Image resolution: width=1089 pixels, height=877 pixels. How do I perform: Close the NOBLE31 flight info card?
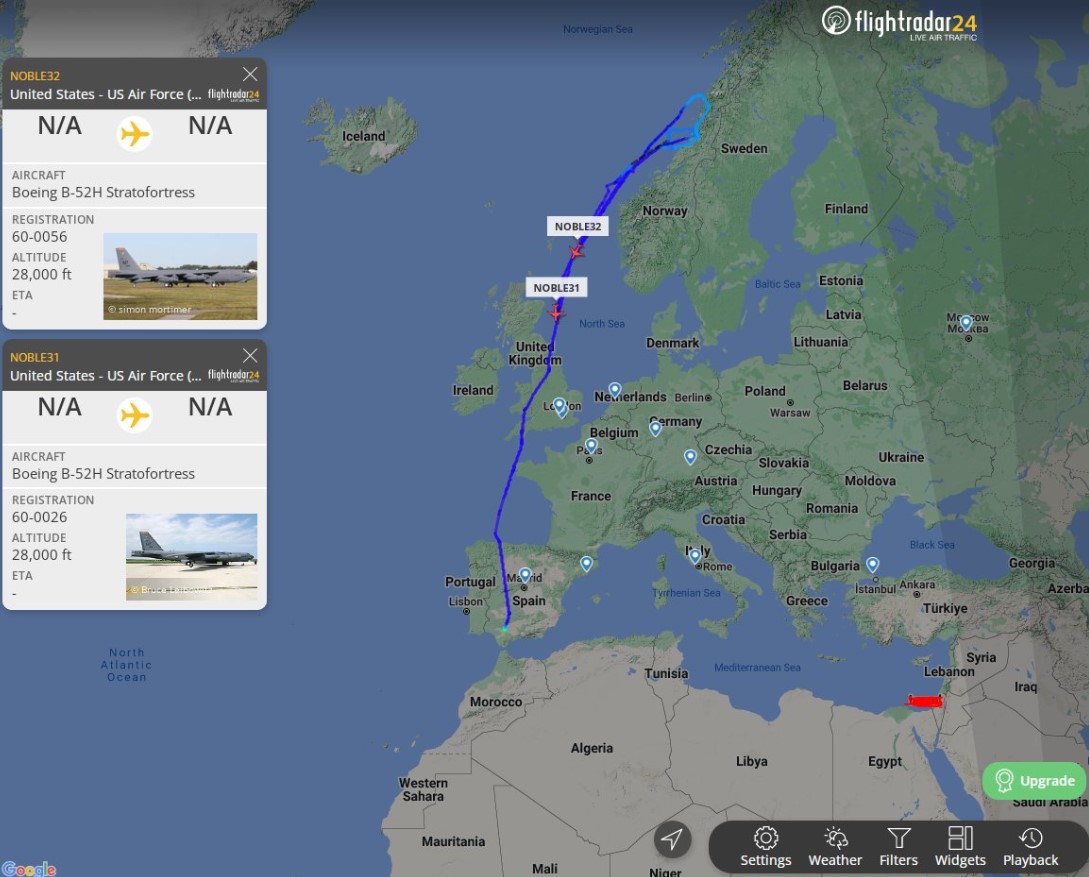click(250, 356)
